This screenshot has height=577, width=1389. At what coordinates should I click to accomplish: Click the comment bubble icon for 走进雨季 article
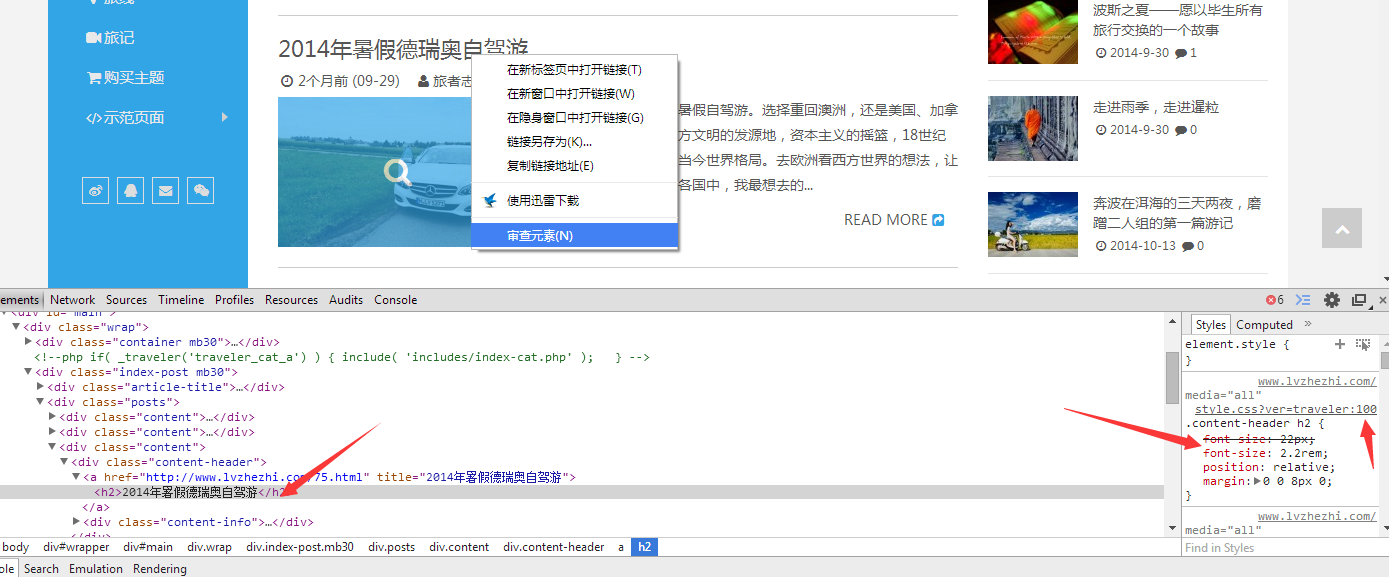(x=1181, y=130)
